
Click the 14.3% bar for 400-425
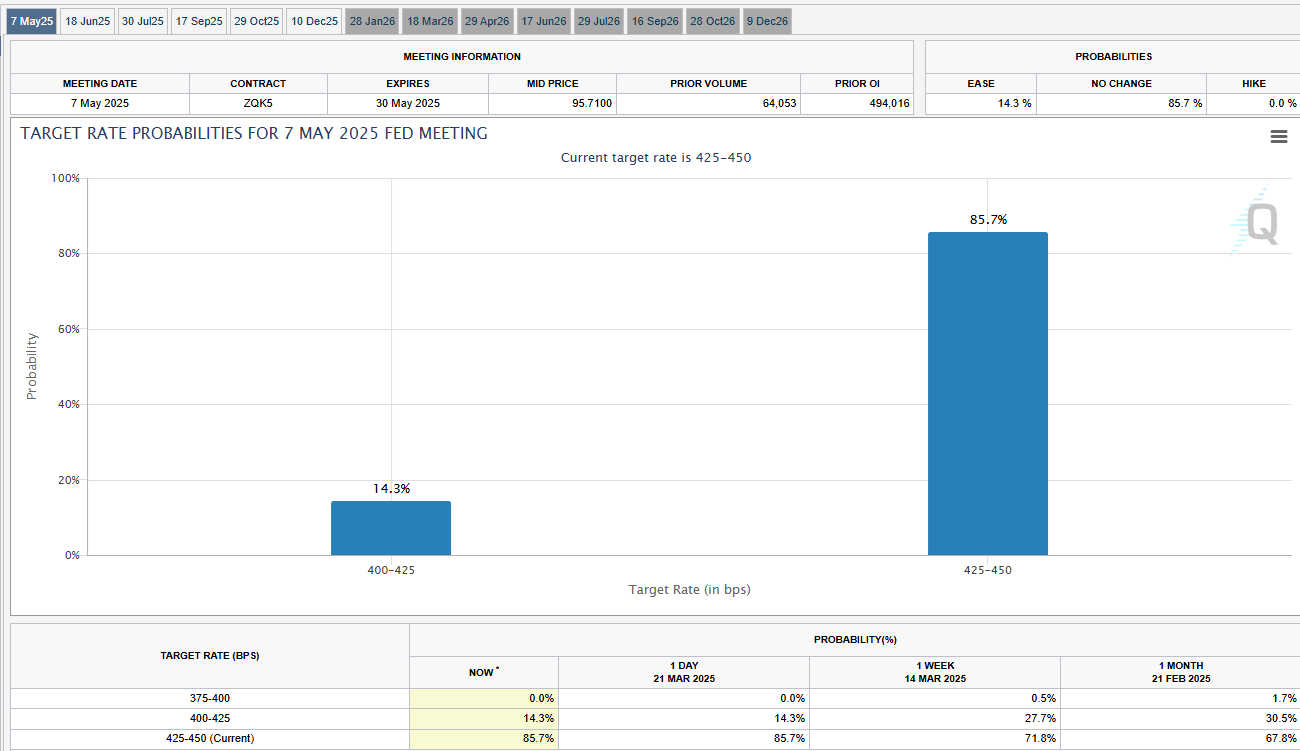click(x=390, y=528)
